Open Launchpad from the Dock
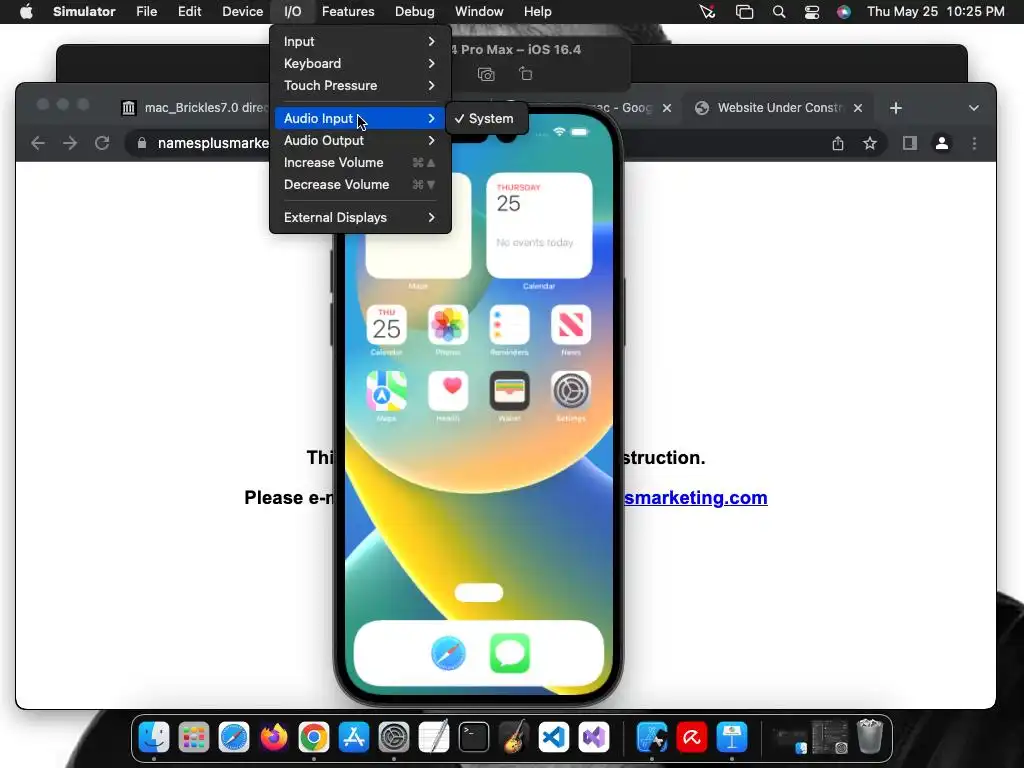 point(194,738)
